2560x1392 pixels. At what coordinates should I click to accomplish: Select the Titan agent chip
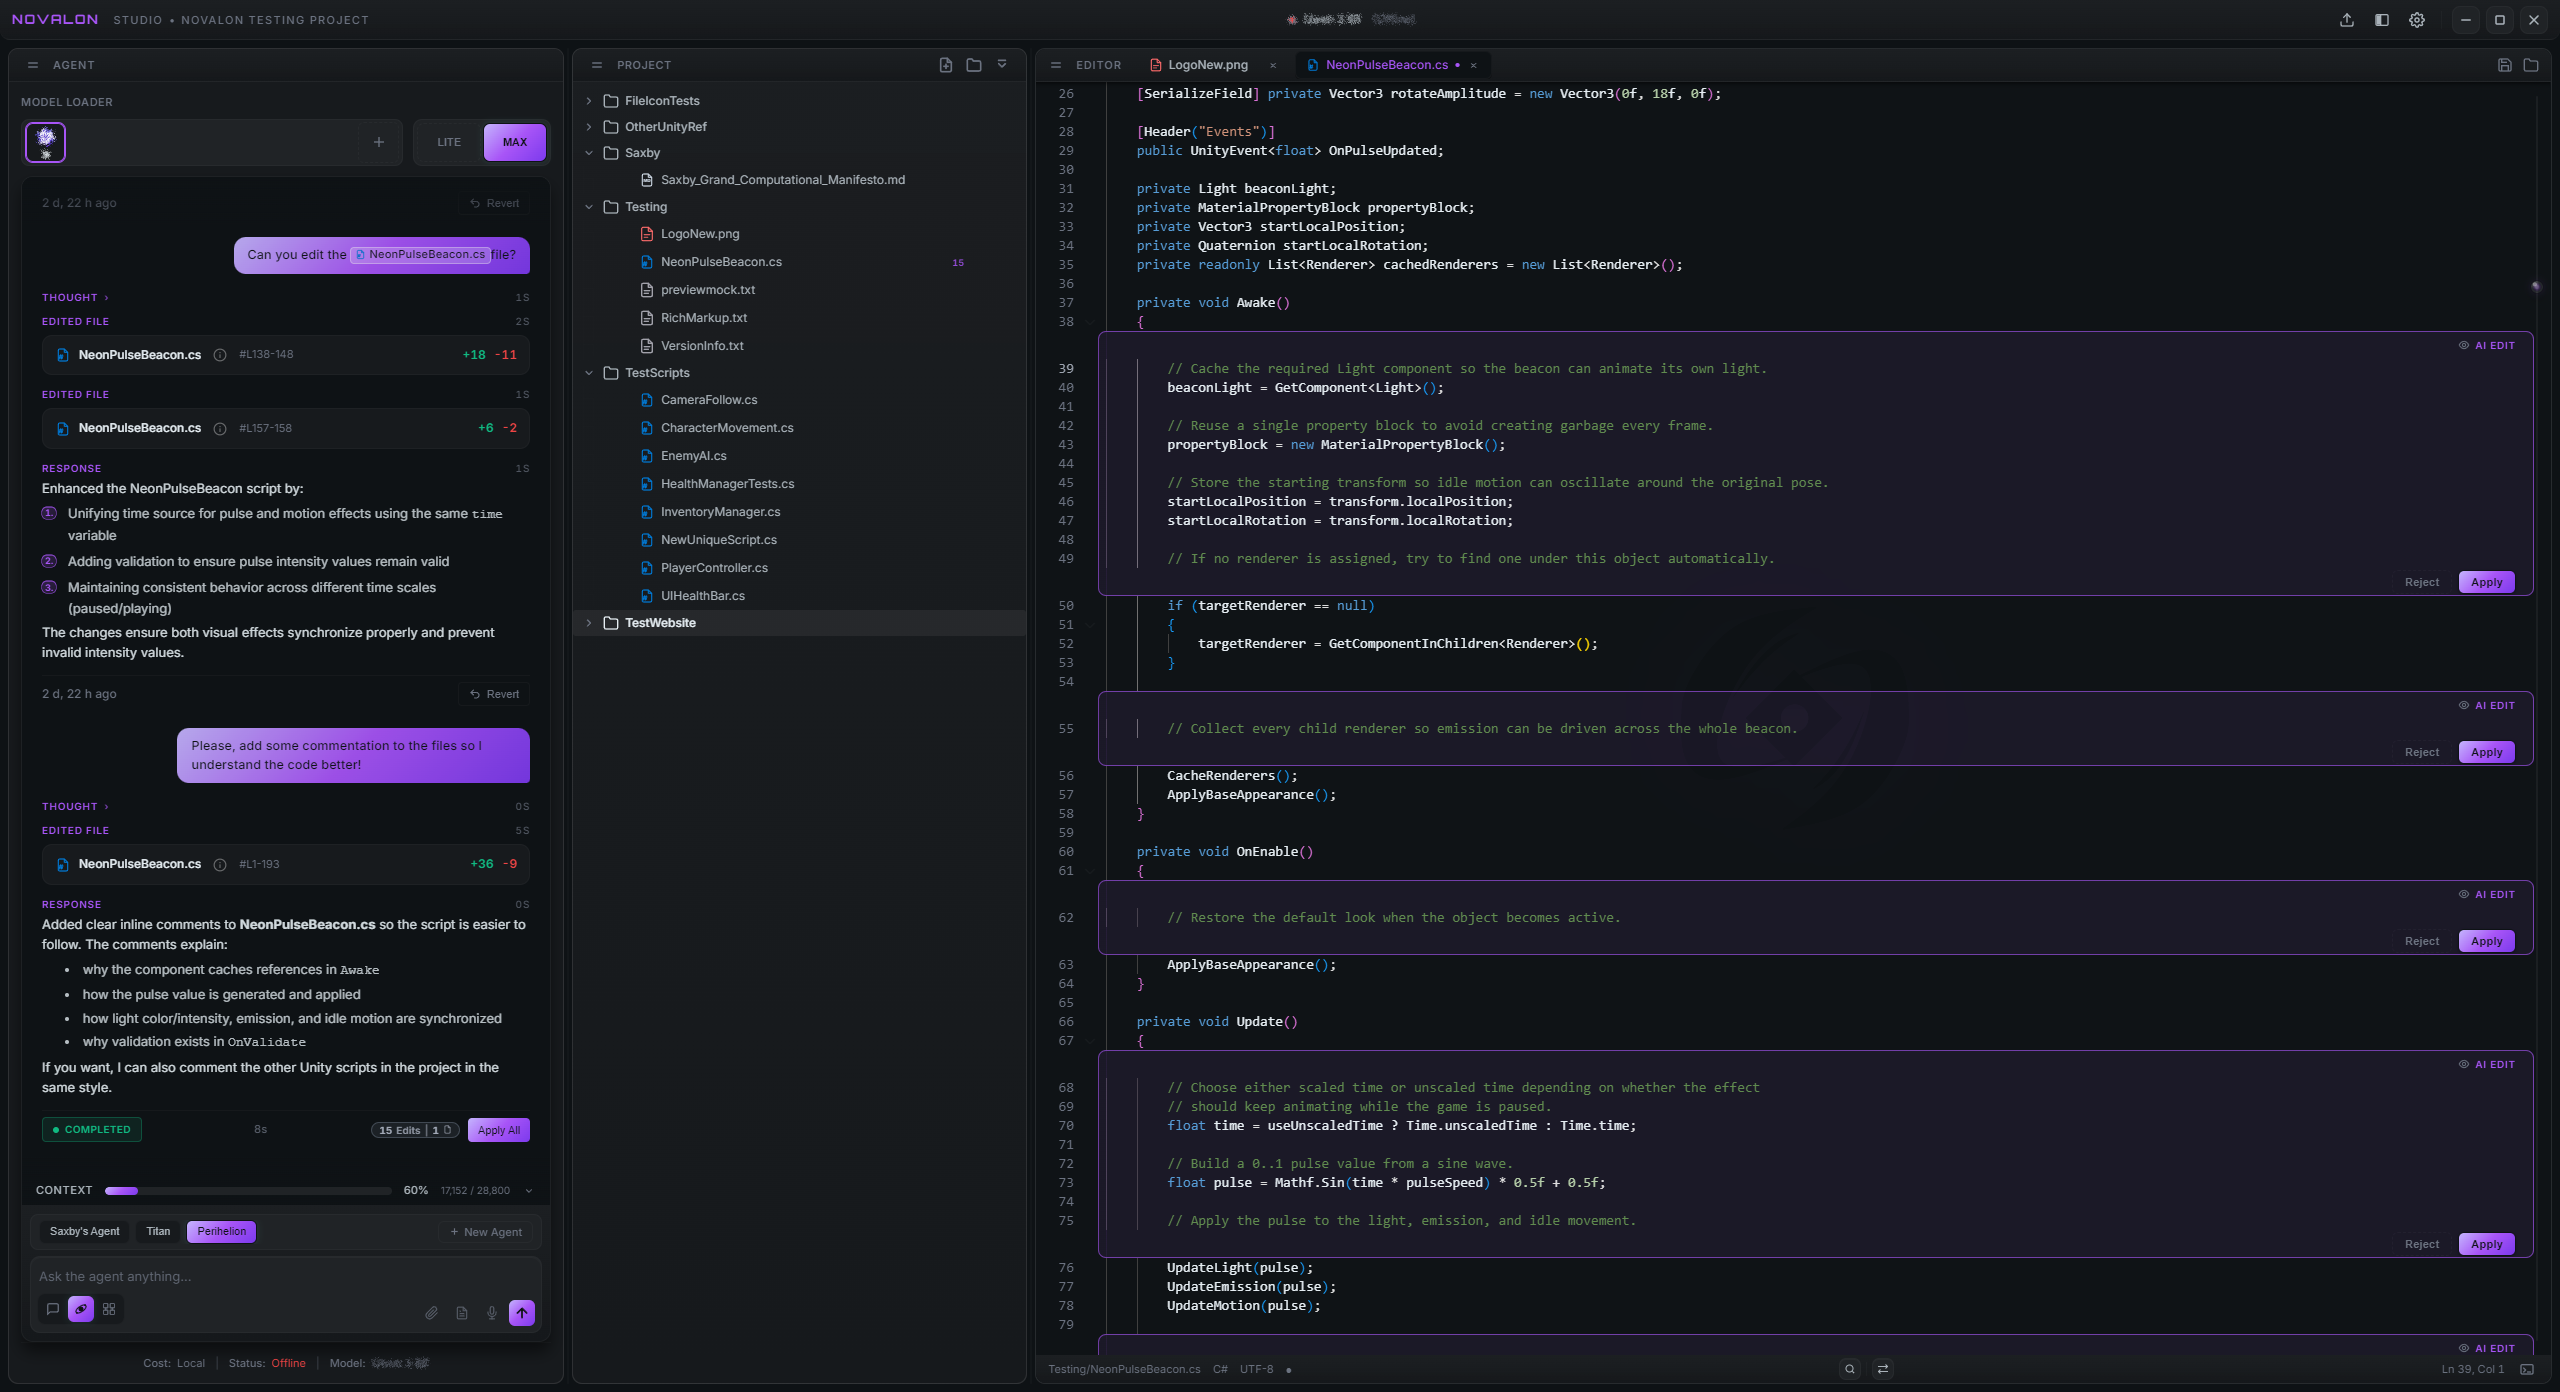pyautogui.click(x=158, y=1232)
